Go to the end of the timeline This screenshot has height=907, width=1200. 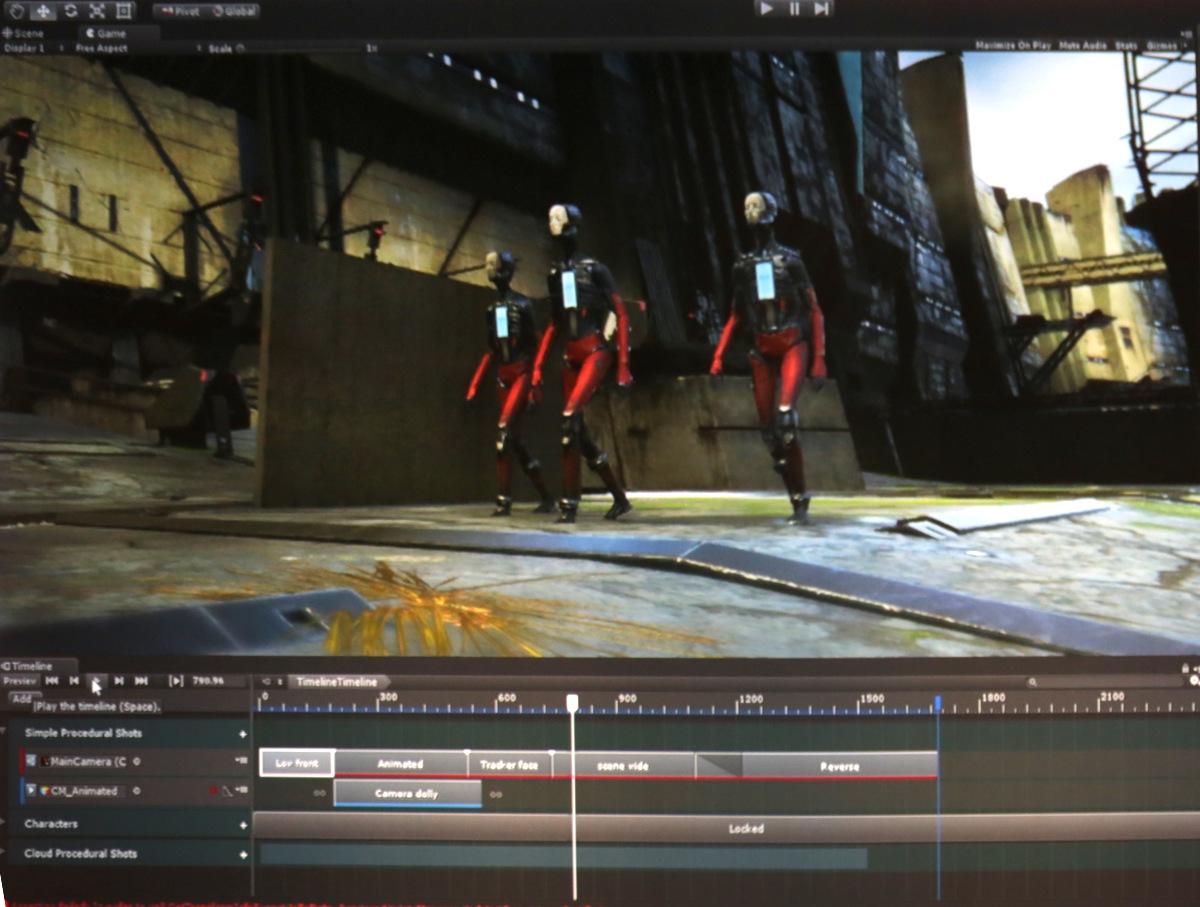pos(142,681)
